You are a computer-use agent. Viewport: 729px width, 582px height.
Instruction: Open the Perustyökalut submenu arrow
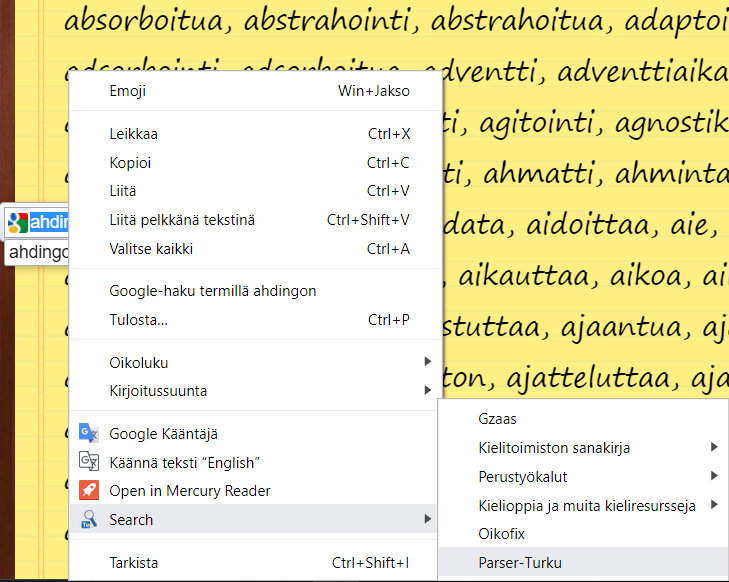(714, 476)
